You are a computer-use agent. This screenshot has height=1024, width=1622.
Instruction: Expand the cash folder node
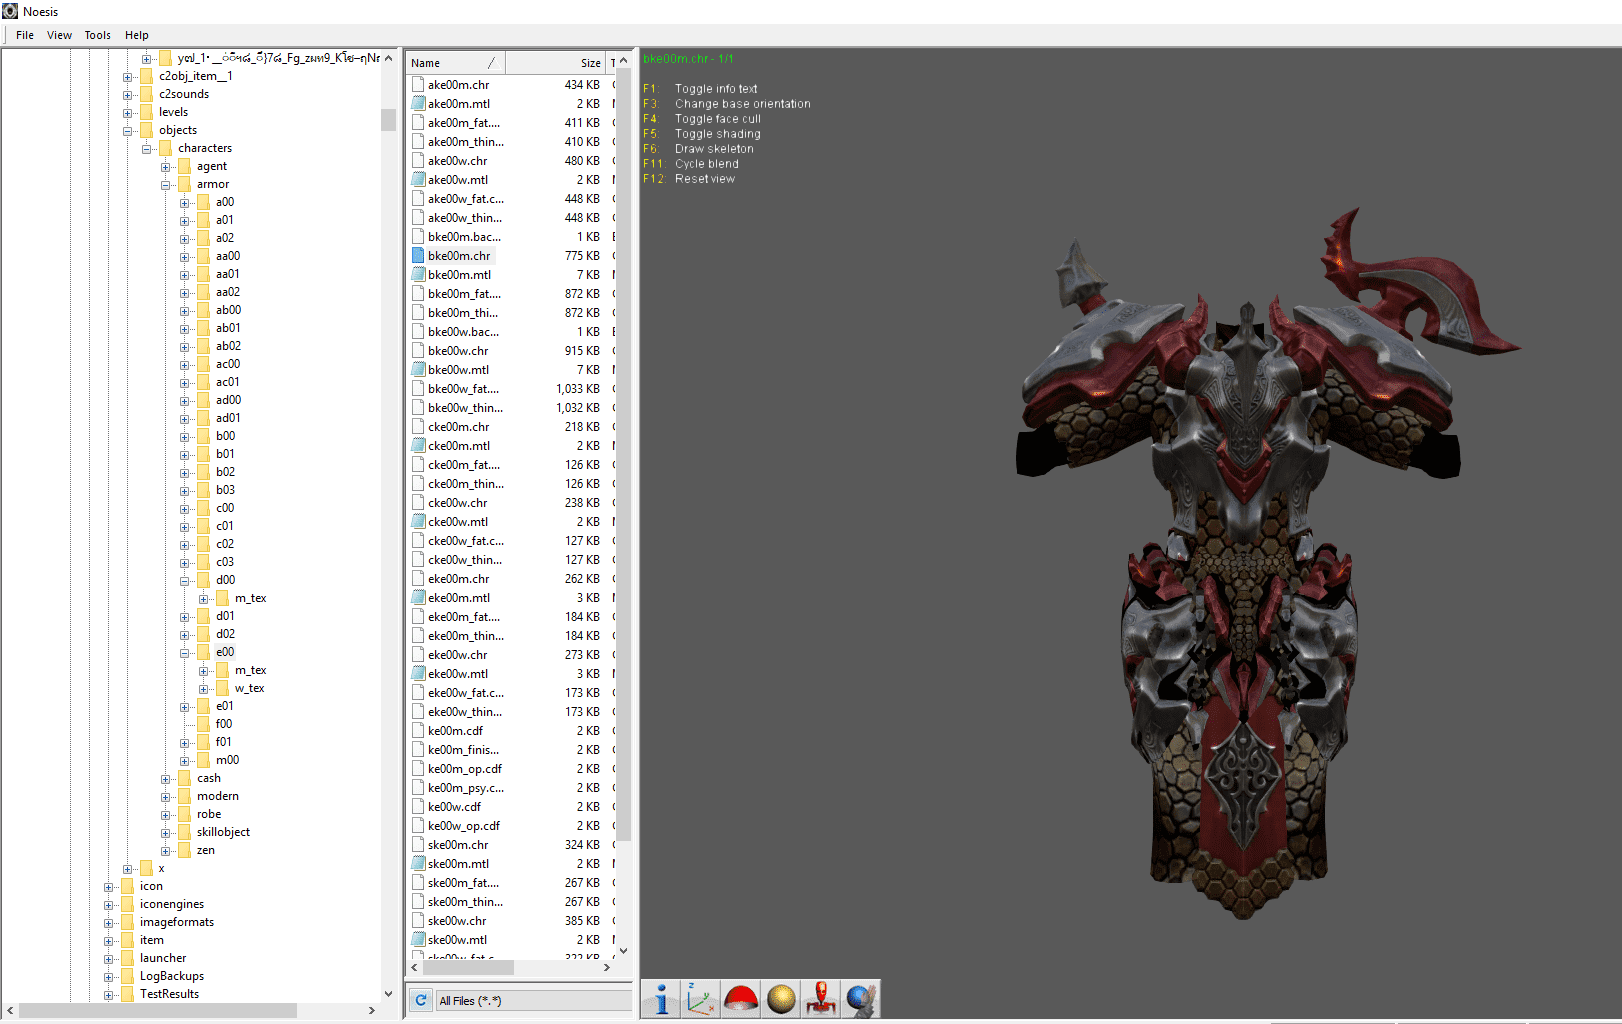pyautogui.click(x=165, y=779)
